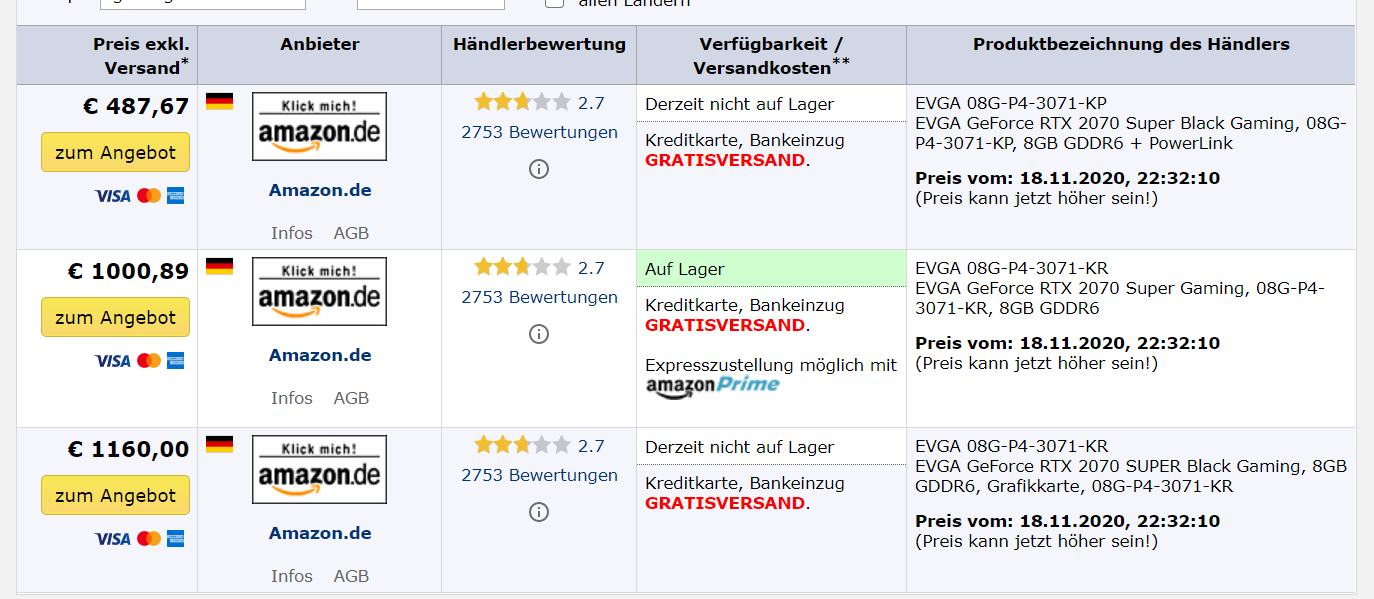Click info icon in €1160,00 offer's rating
Image resolution: width=1374 pixels, height=599 pixels.
click(539, 512)
